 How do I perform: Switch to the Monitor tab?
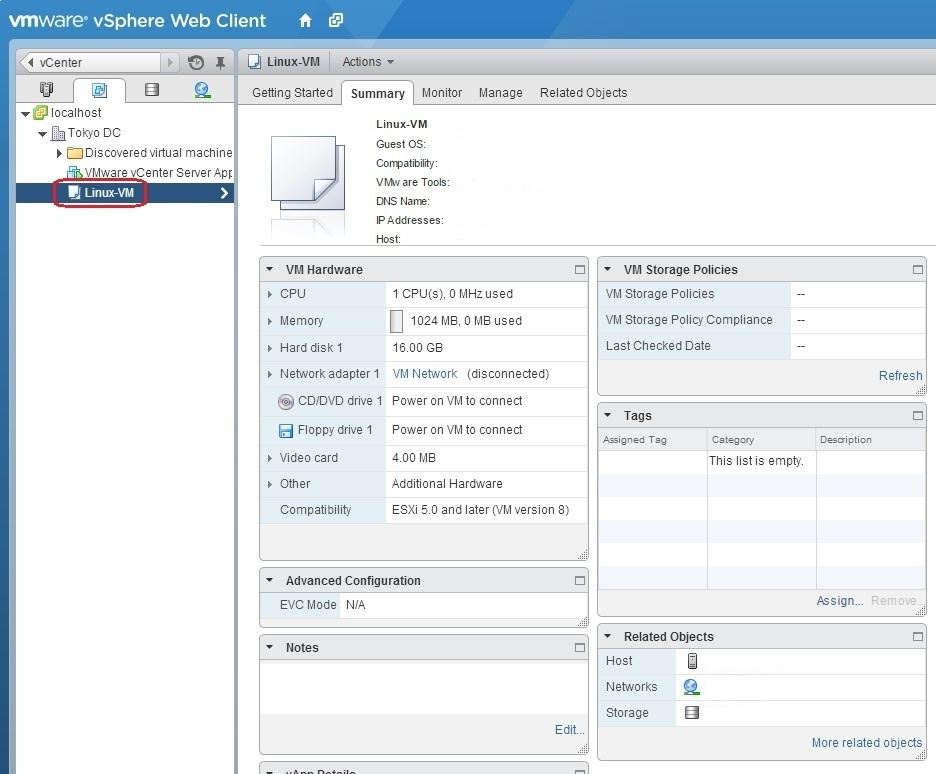point(442,93)
